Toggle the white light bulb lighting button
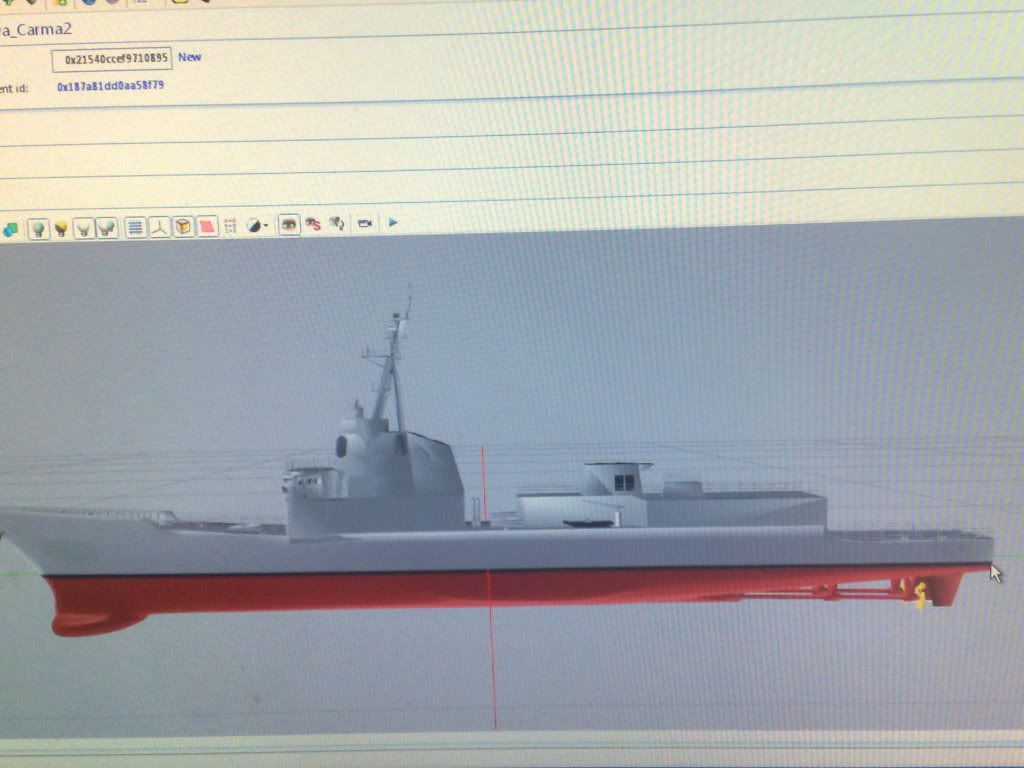This screenshot has width=1024, height=768. (83, 229)
